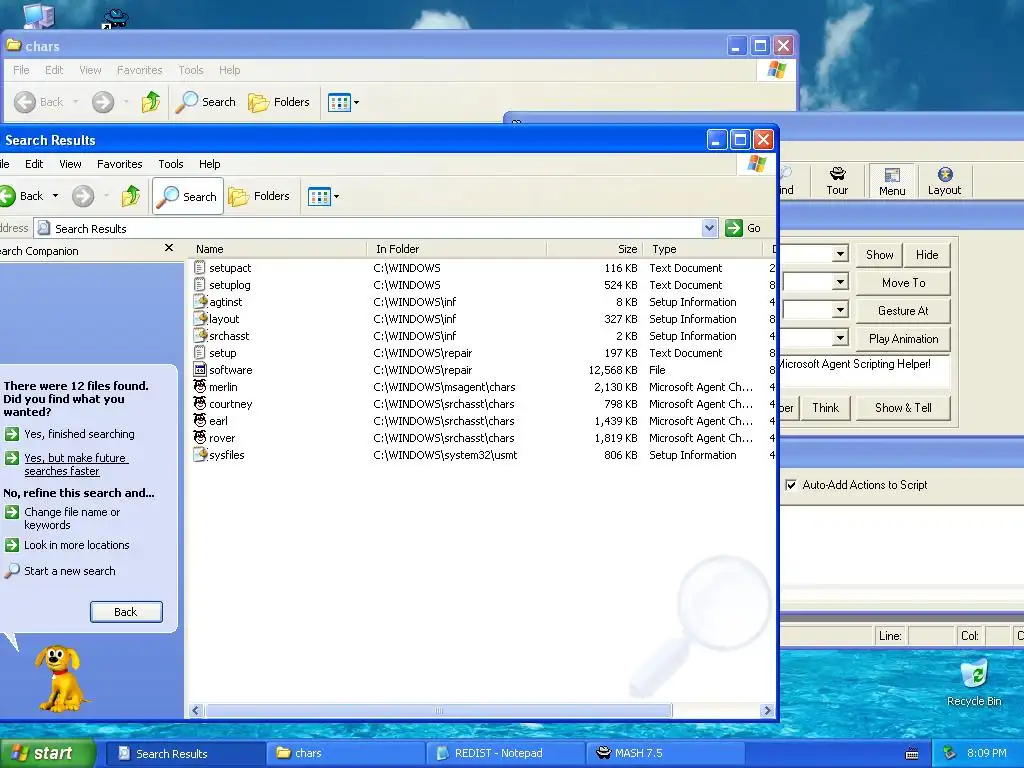Click the Show button in MASH

pyautogui.click(x=879, y=255)
